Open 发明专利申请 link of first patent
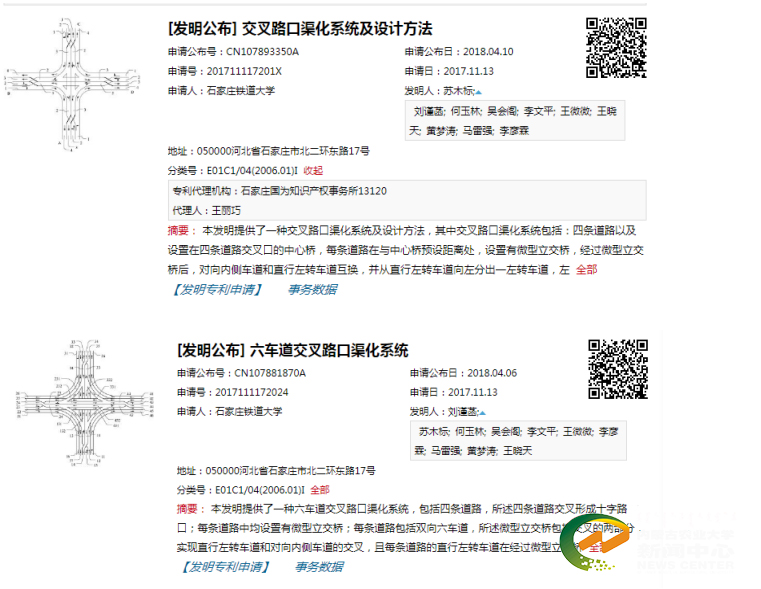 coord(217,289)
